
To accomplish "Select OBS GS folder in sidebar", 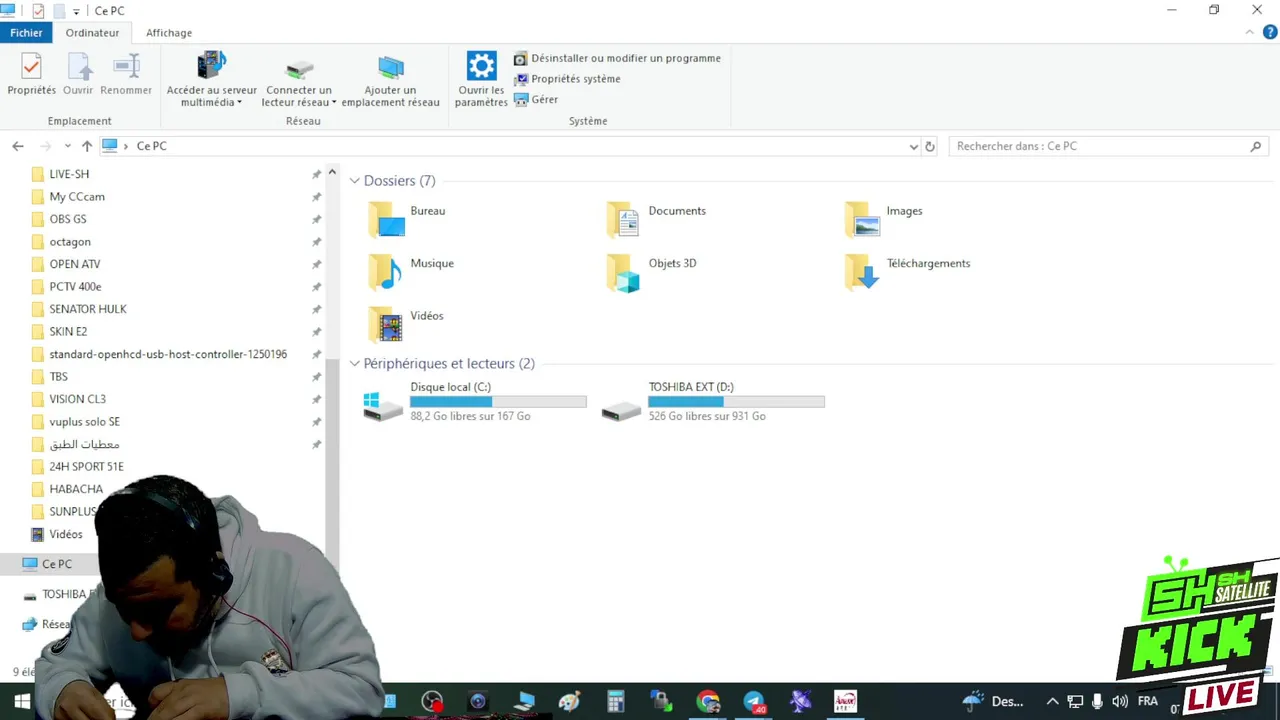I will (68, 219).
